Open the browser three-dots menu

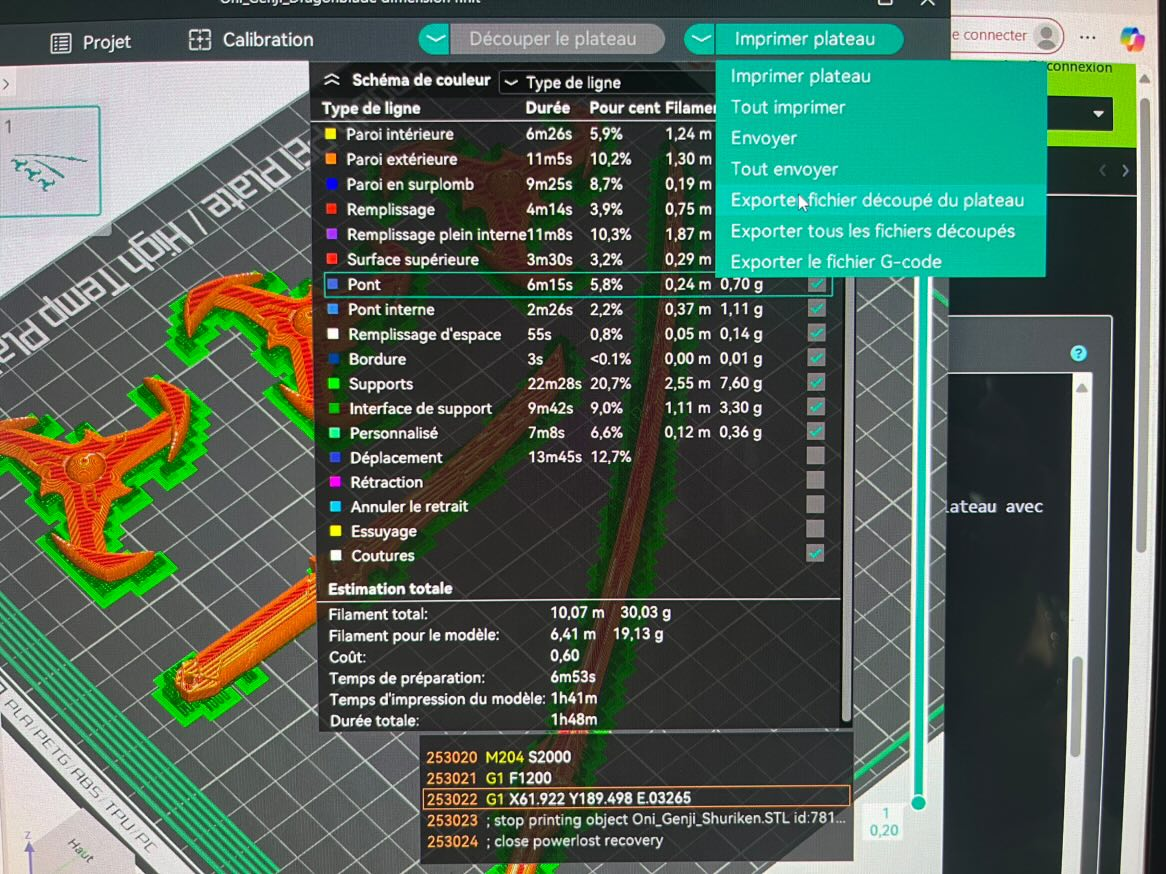point(1088,36)
